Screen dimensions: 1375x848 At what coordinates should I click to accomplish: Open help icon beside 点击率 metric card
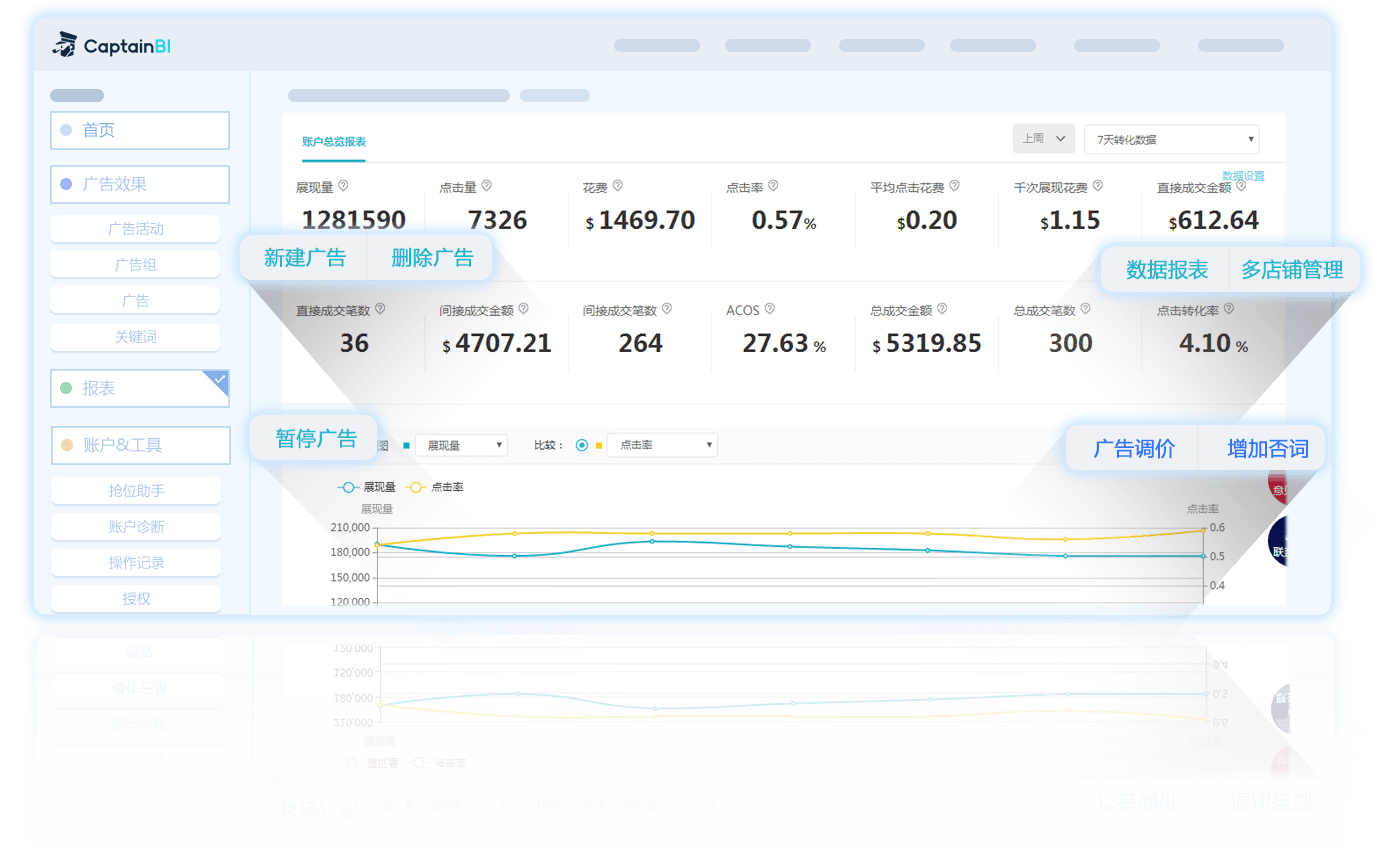773,186
